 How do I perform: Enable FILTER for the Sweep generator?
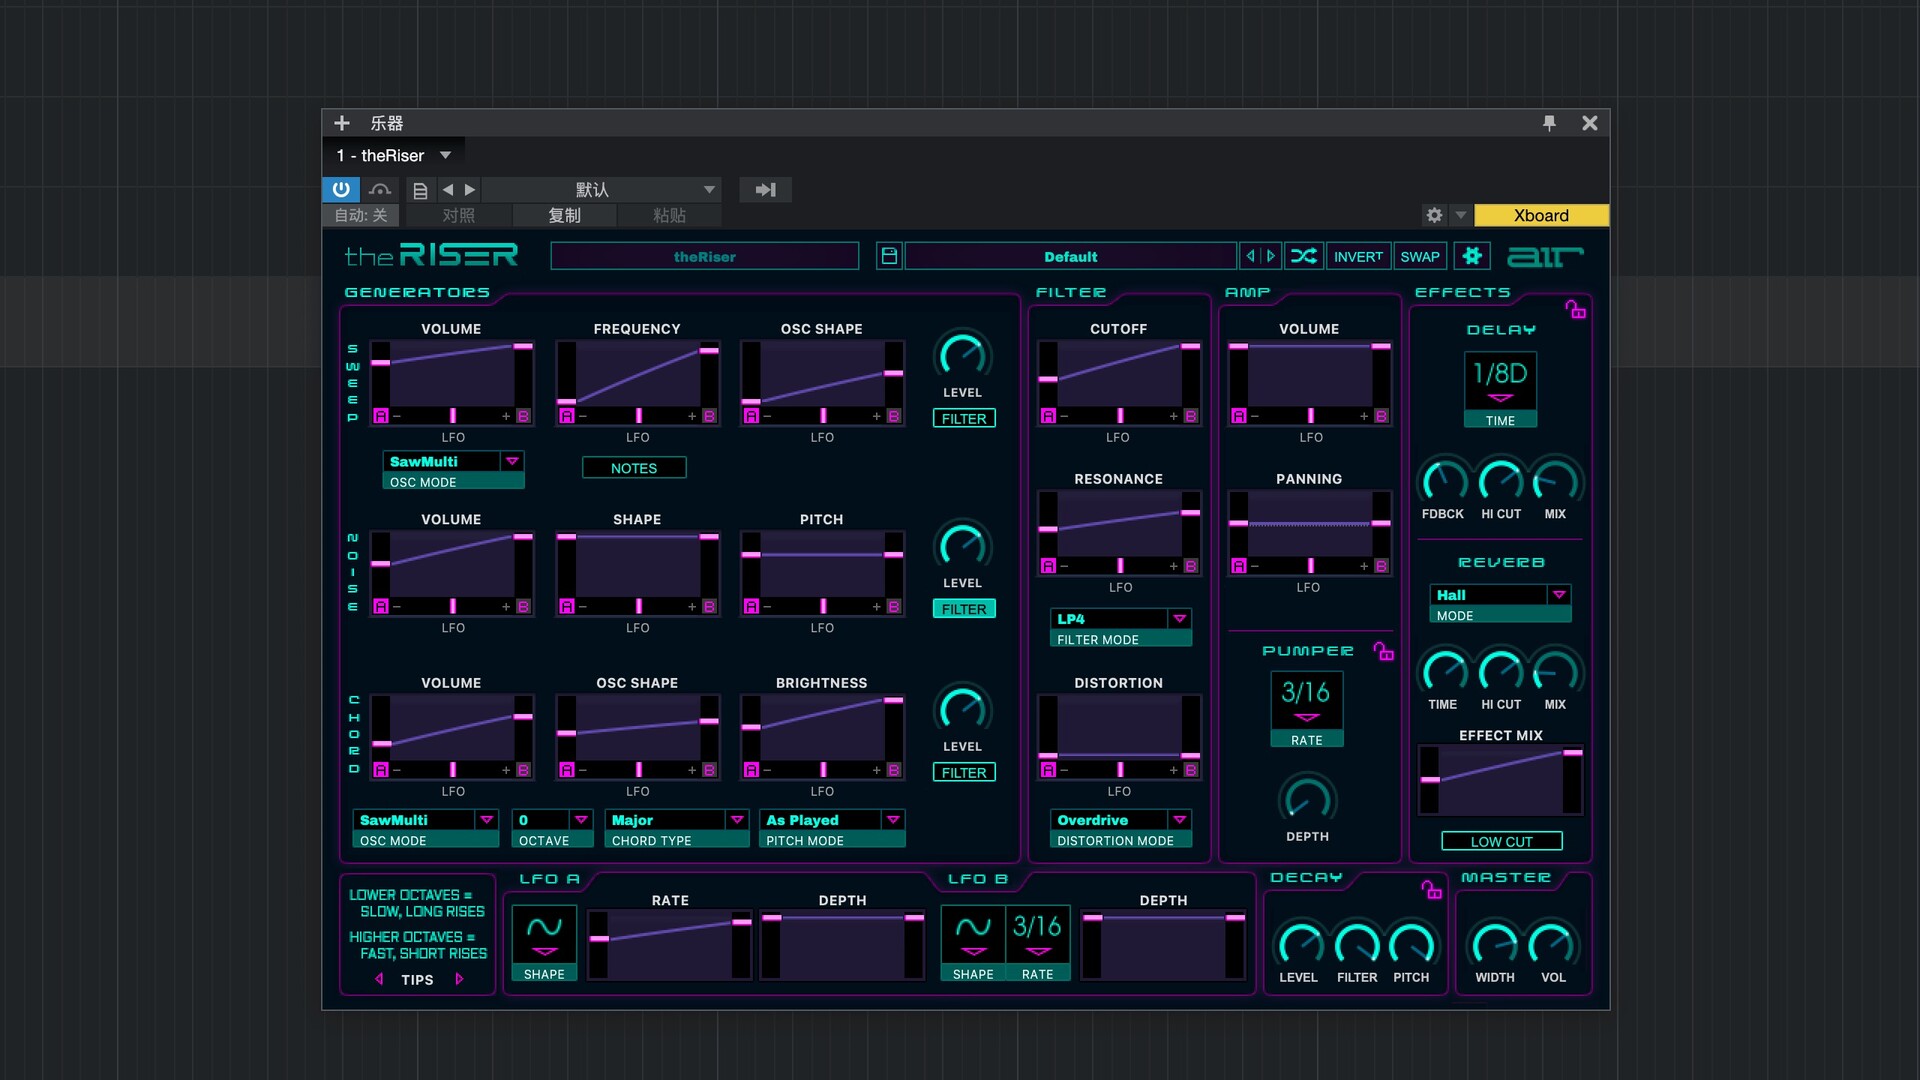click(x=963, y=418)
